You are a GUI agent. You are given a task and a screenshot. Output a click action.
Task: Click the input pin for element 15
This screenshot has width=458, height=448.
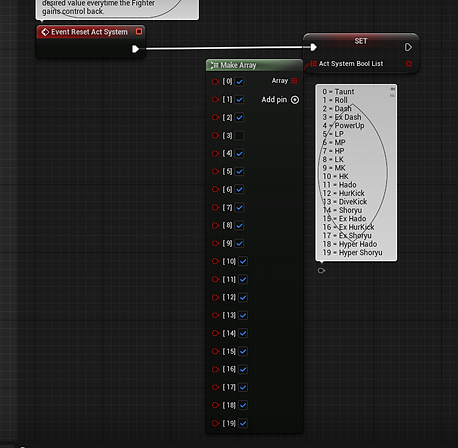215,351
